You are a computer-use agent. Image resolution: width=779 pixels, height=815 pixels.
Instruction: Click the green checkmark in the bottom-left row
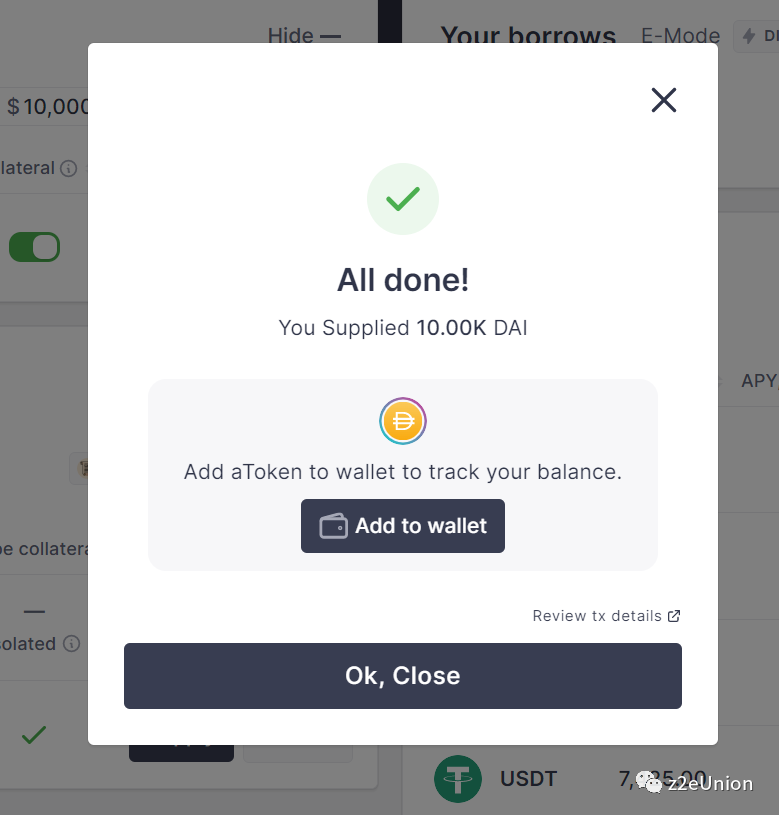[x=34, y=735]
